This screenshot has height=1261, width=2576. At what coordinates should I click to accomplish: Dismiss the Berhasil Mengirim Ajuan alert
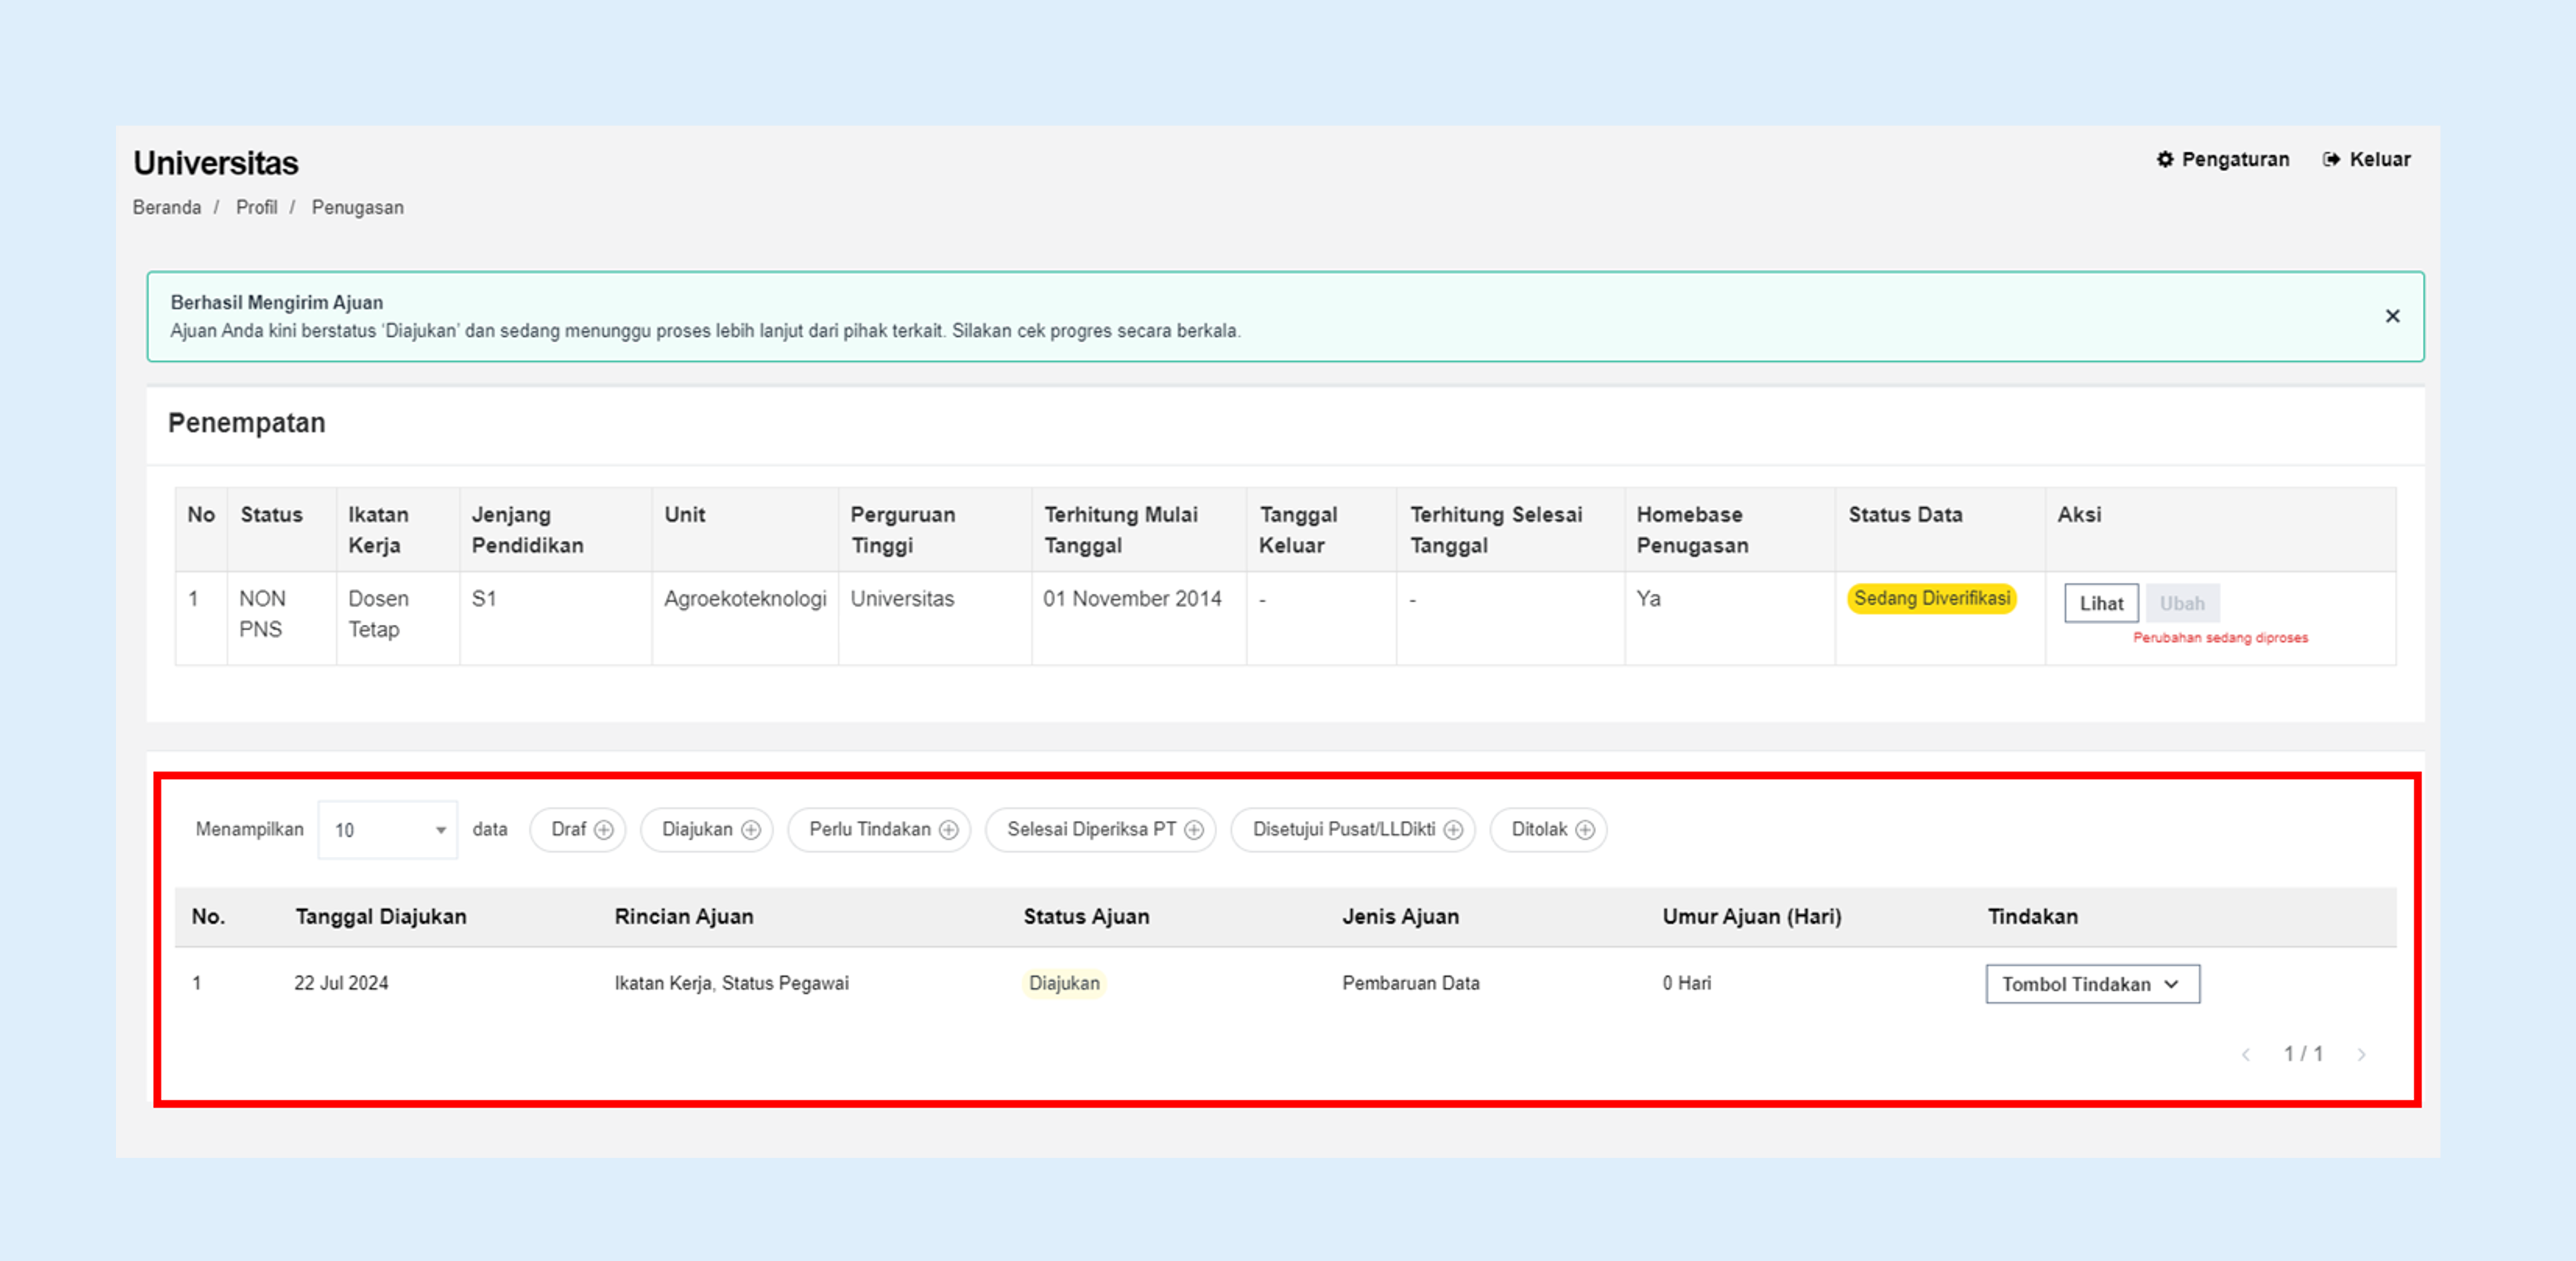click(x=2392, y=316)
